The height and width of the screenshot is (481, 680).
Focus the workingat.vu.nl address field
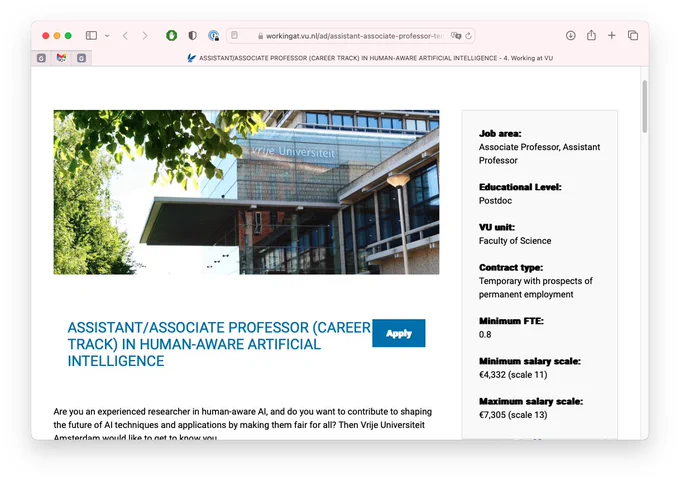click(x=350, y=36)
